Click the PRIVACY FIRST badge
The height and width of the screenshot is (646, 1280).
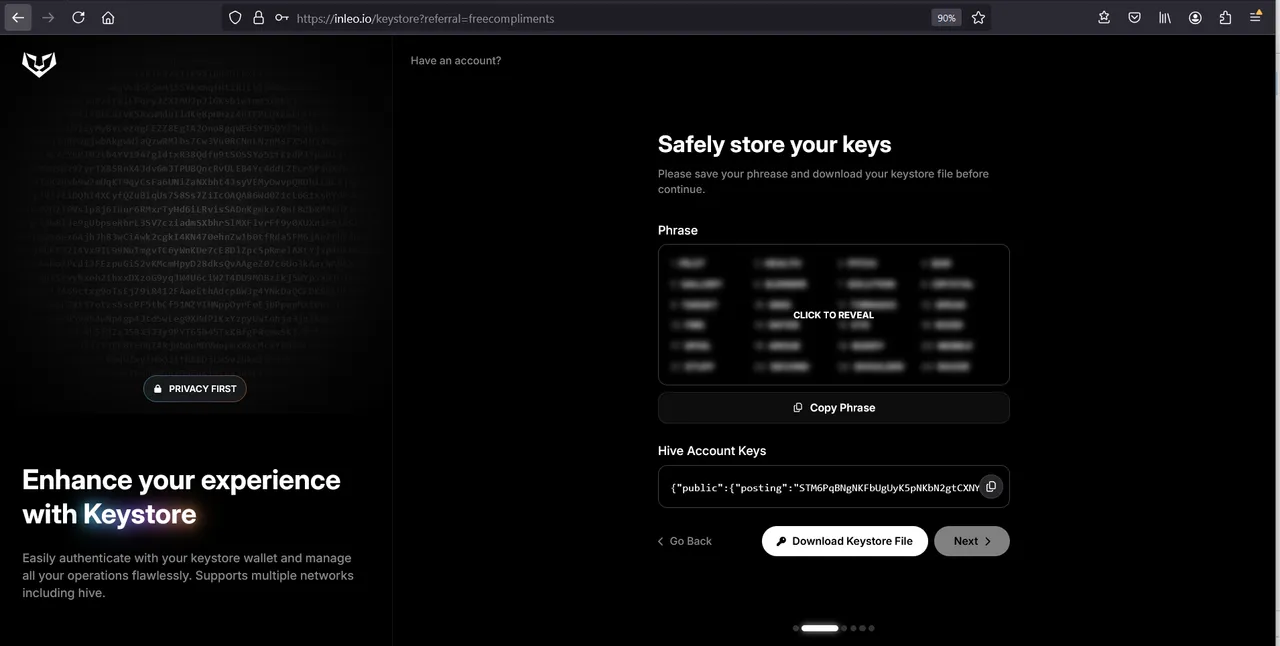pos(195,388)
